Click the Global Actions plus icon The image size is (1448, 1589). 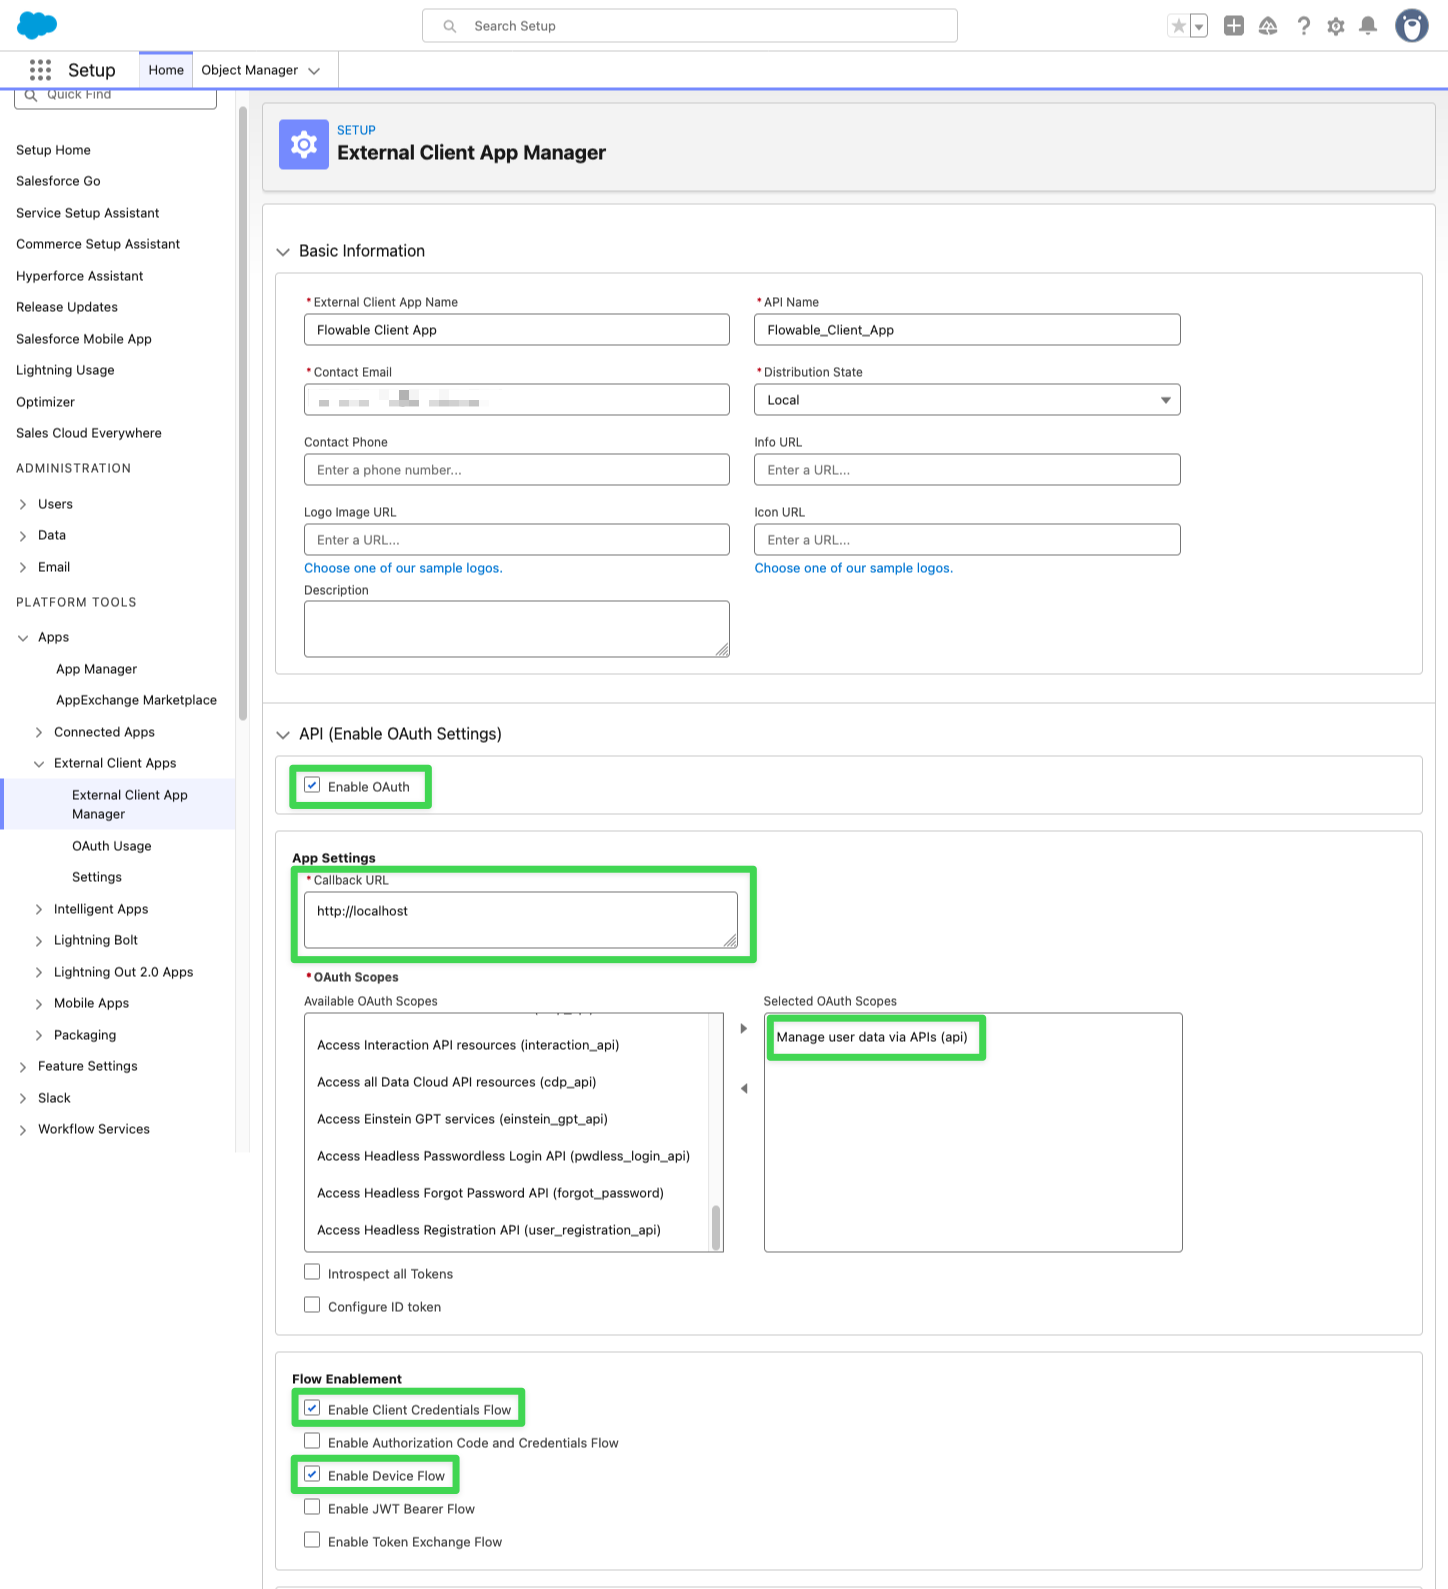(x=1234, y=26)
